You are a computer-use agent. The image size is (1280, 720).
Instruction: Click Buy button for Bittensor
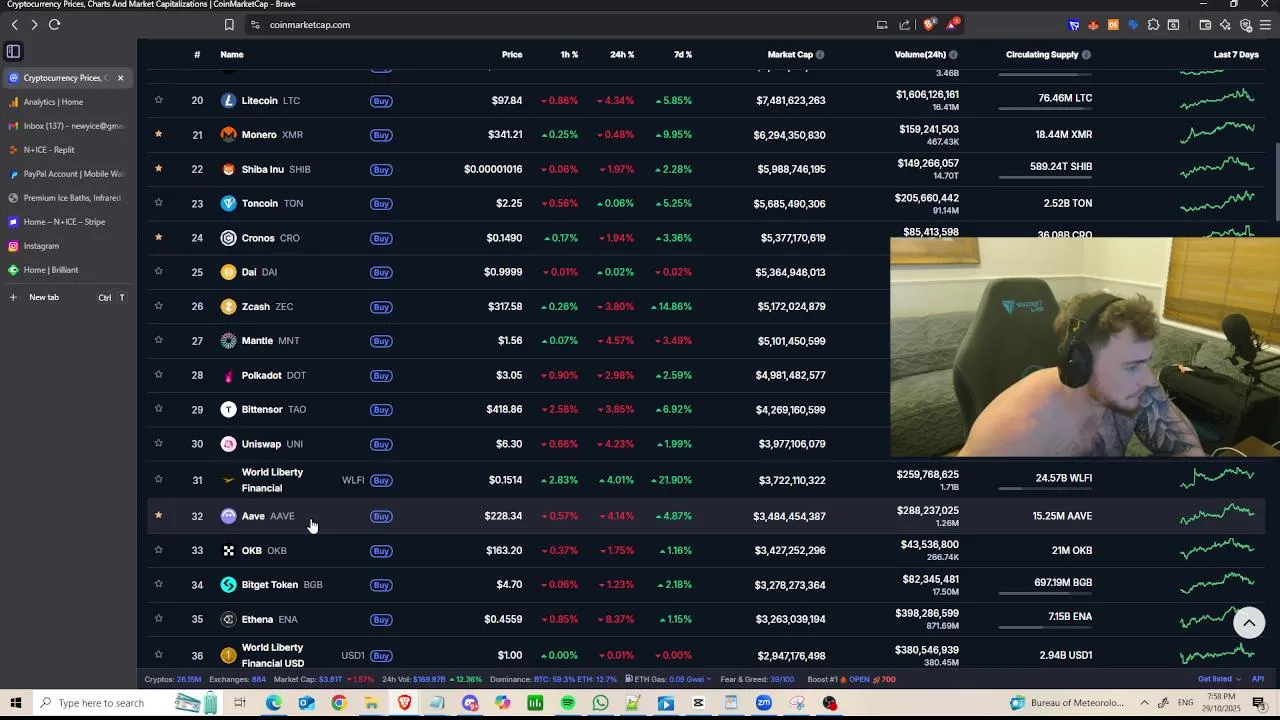(381, 410)
